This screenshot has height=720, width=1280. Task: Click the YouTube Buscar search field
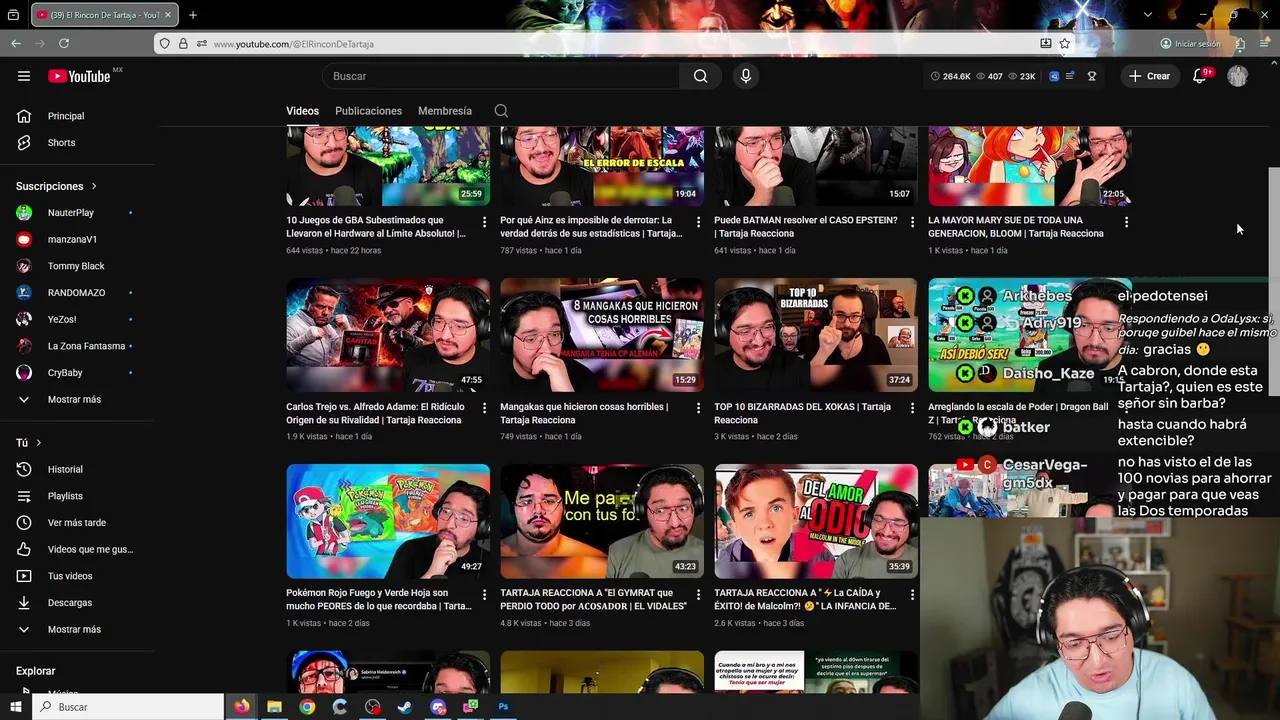point(501,76)
